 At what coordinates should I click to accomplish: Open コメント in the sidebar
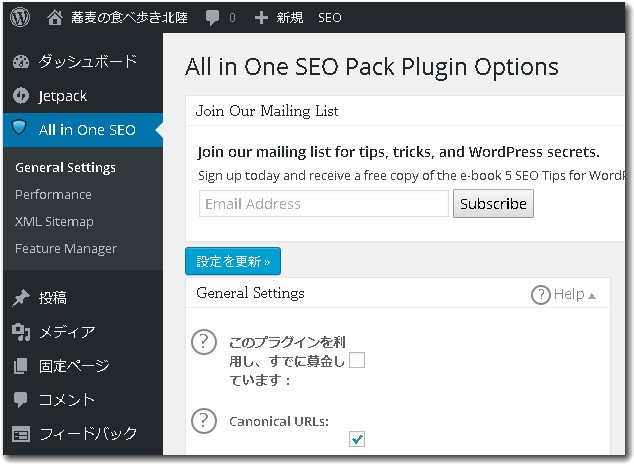pos(67,399)
